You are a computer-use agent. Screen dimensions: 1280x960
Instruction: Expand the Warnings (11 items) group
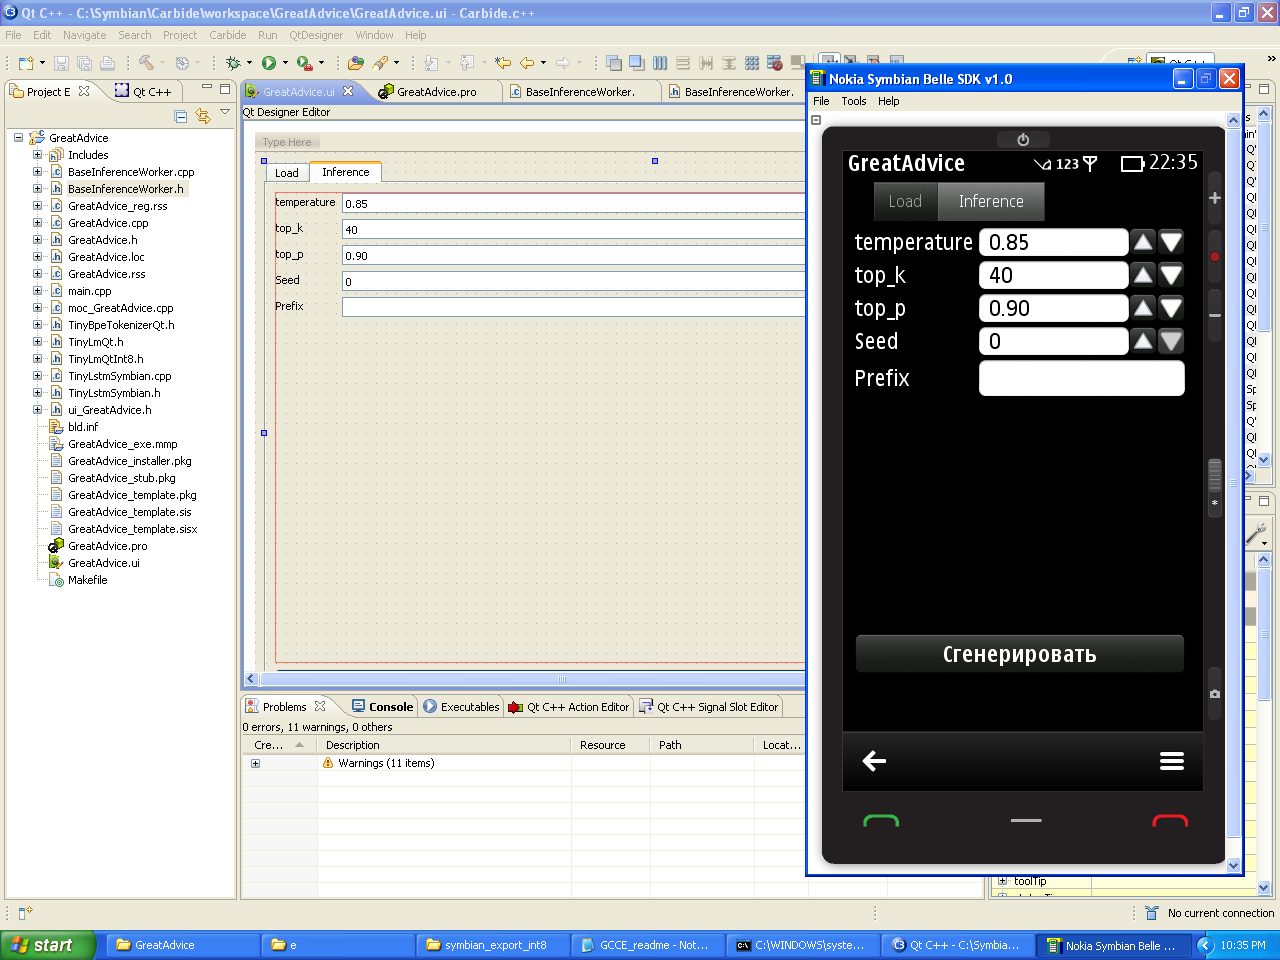pos(255,763)
